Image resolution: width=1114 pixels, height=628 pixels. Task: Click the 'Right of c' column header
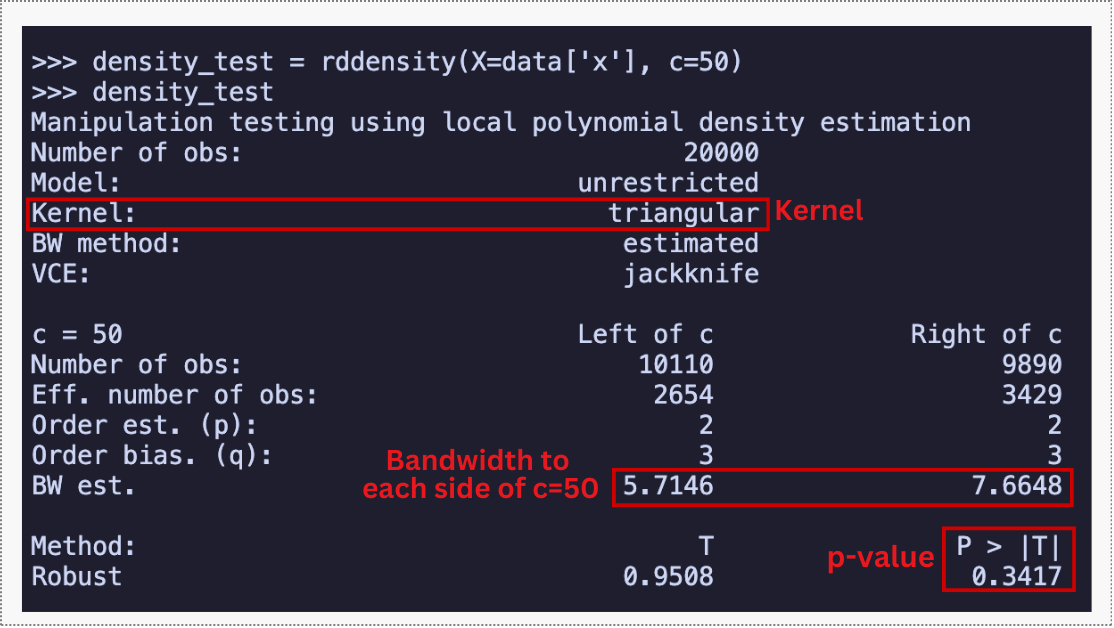(985, 334)
